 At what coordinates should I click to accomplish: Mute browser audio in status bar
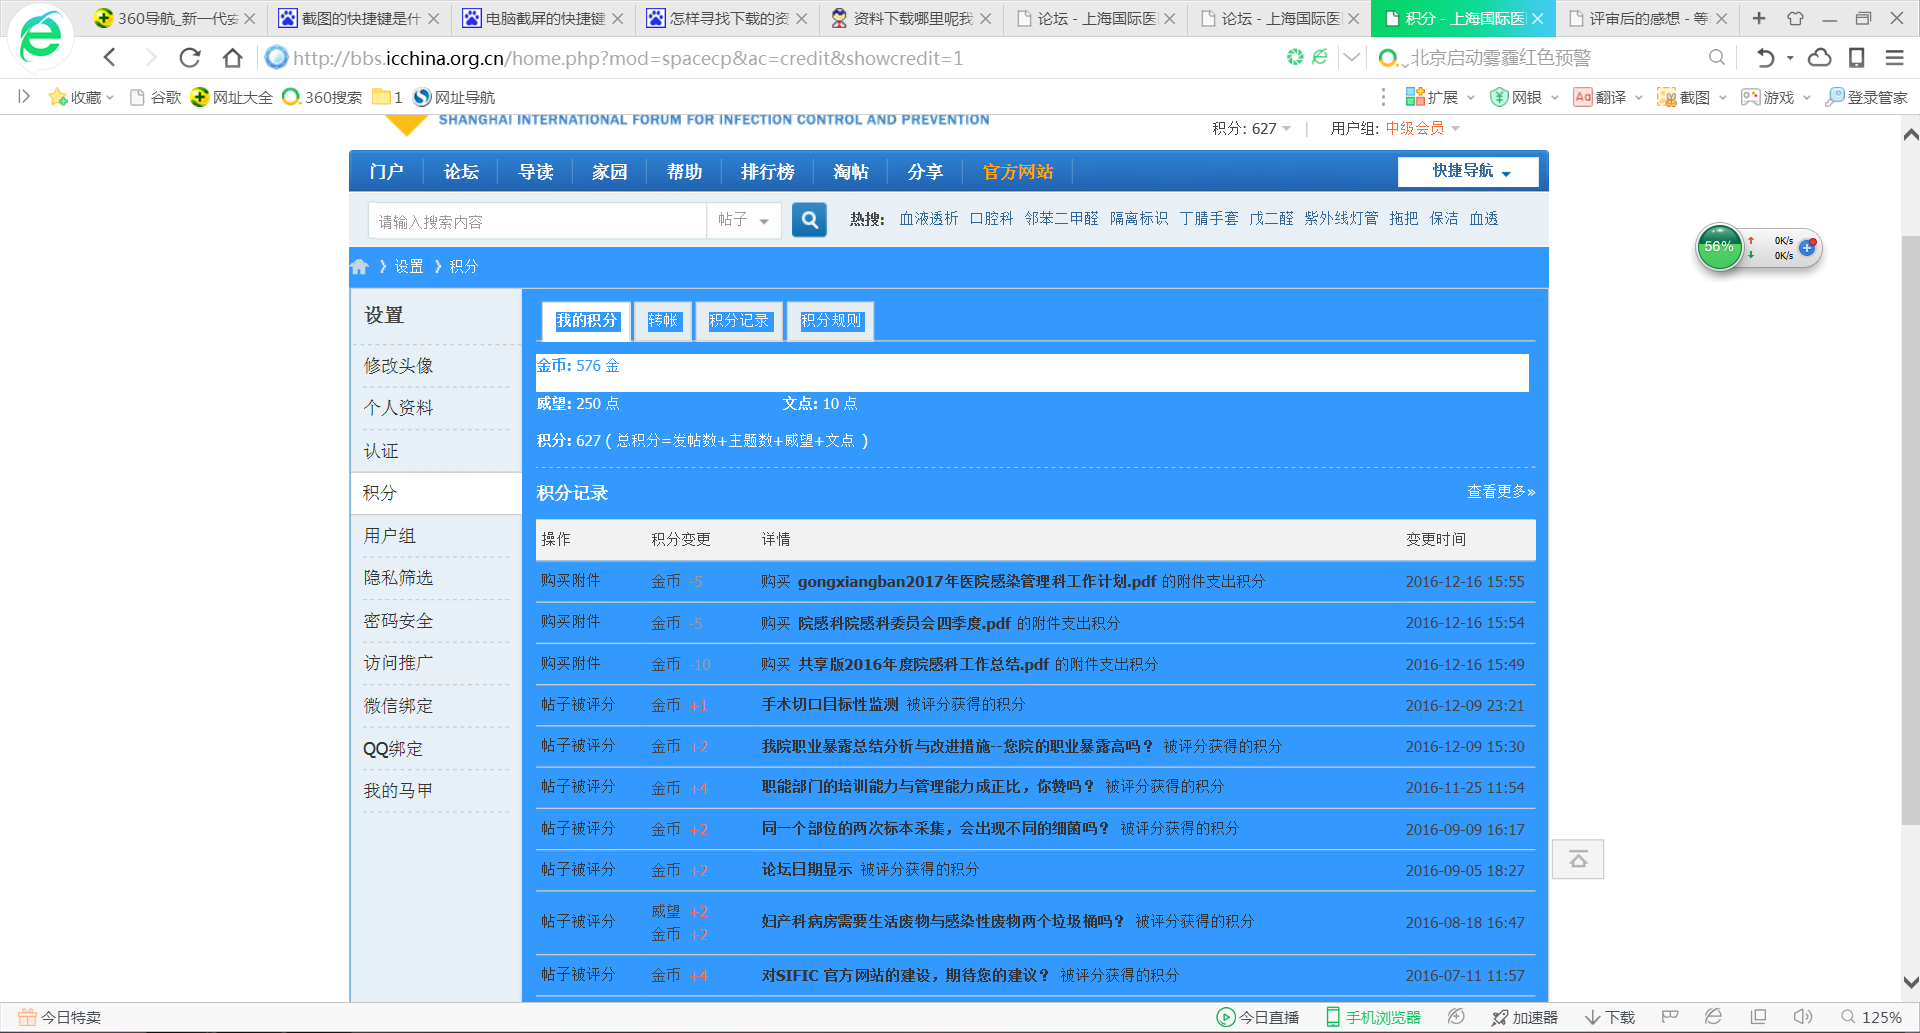(x=1803, y=1016)
